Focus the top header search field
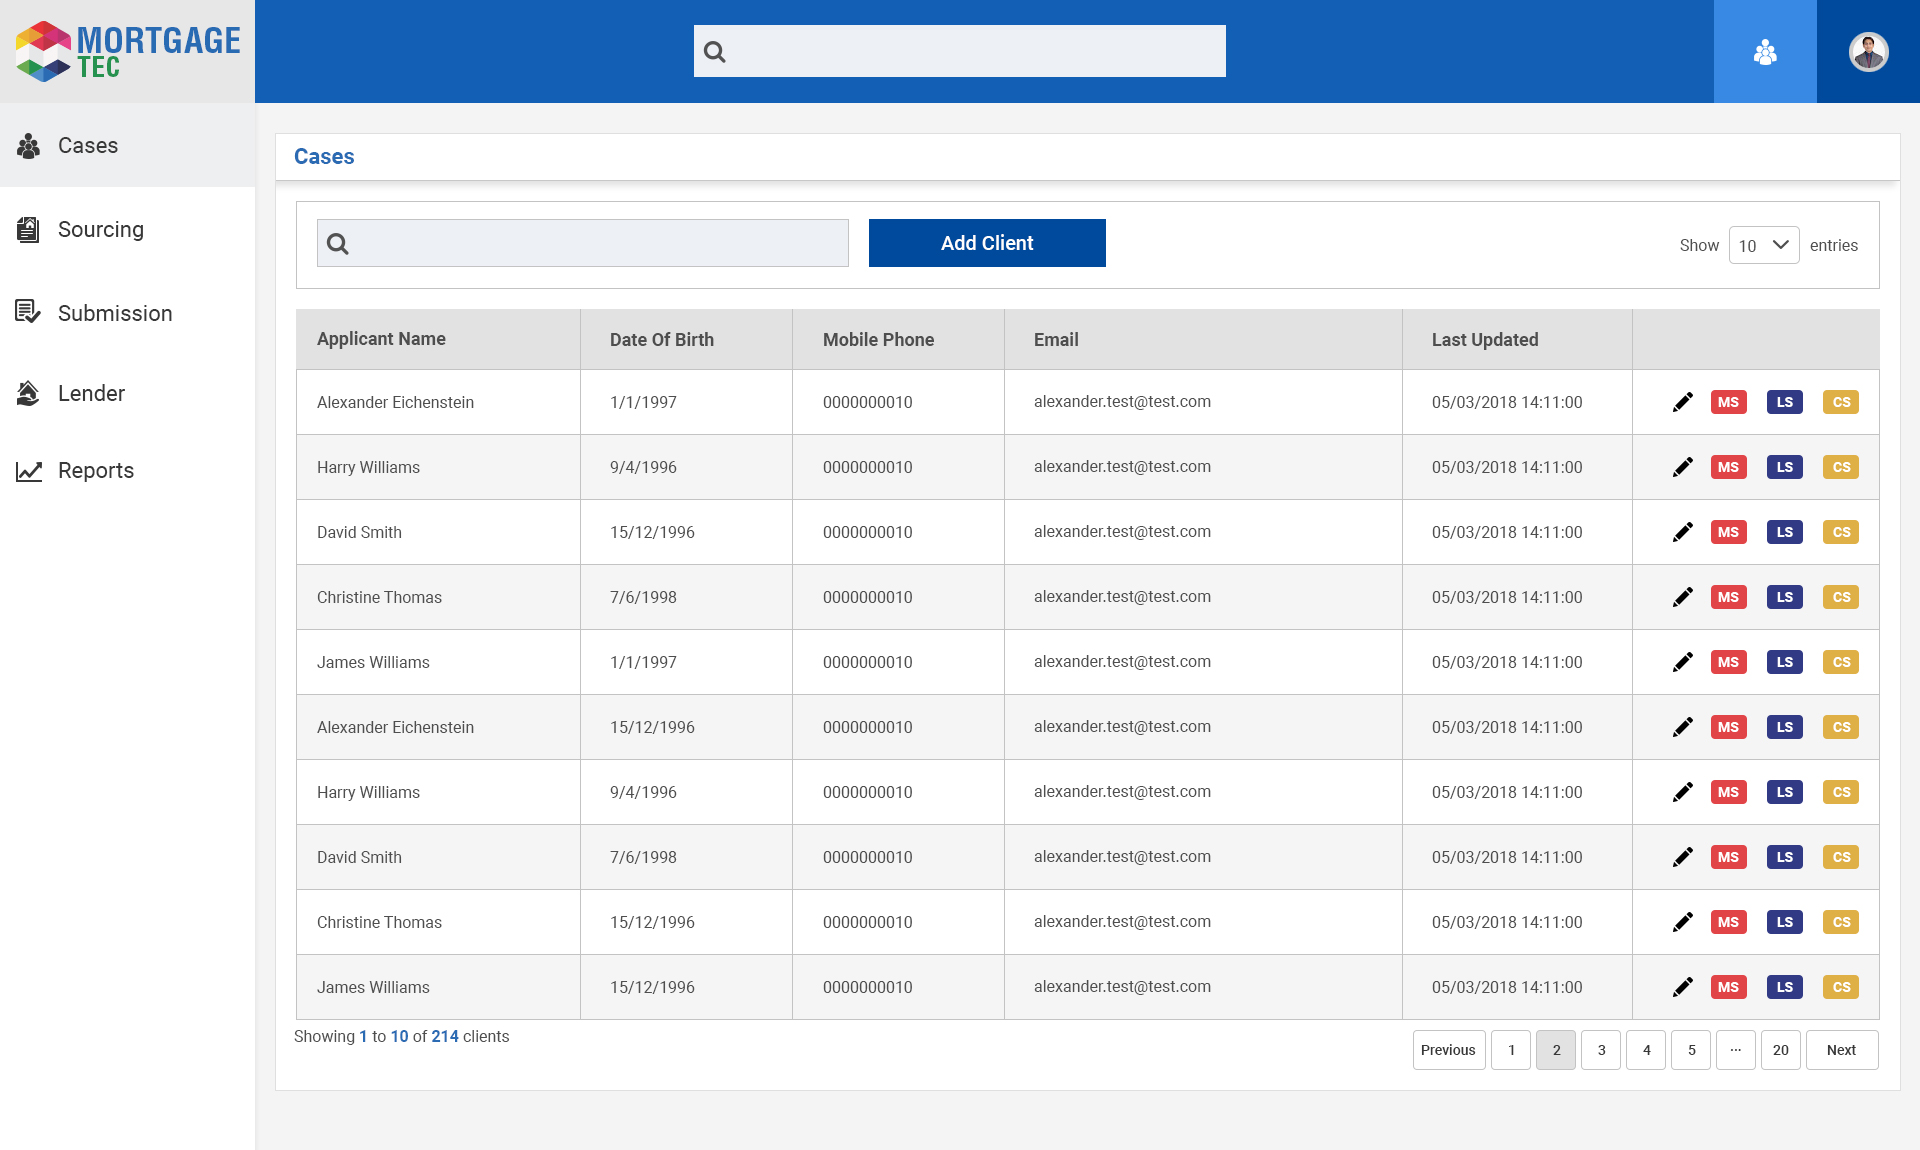 (975, 51)
